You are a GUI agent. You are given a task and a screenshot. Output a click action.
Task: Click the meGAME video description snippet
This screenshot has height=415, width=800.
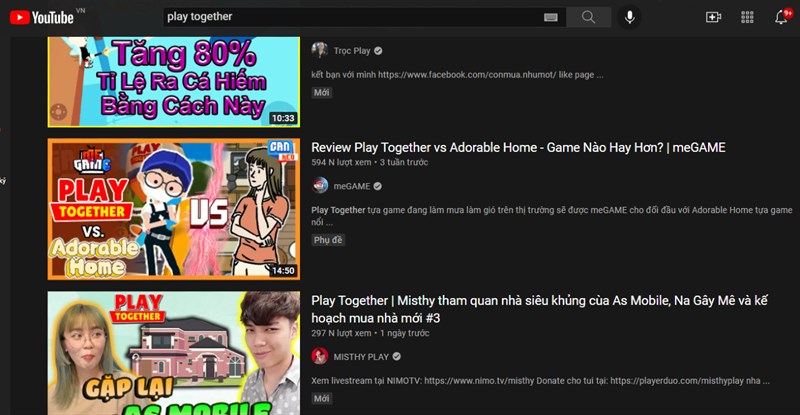click(x=552, y=216)
